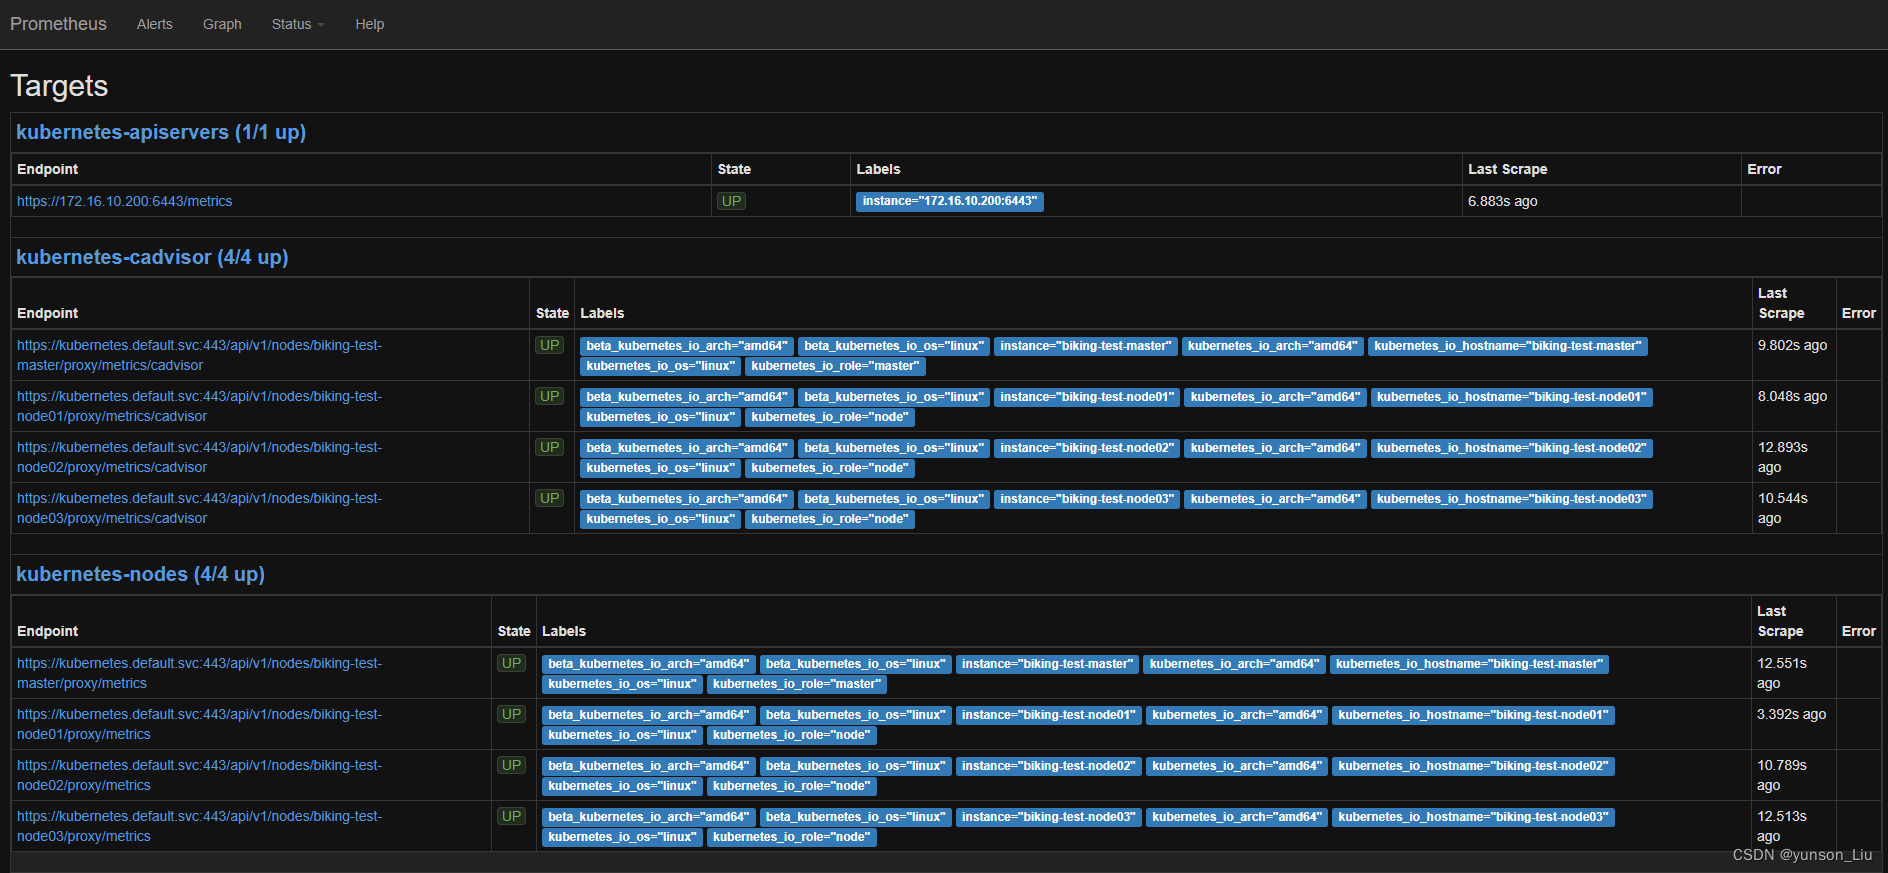This screenshot has width=1888, height=873.
Task: Click kubernetes_io_hostname="biking-test-node03" label in nodes table
Action: pos(1473,817)
